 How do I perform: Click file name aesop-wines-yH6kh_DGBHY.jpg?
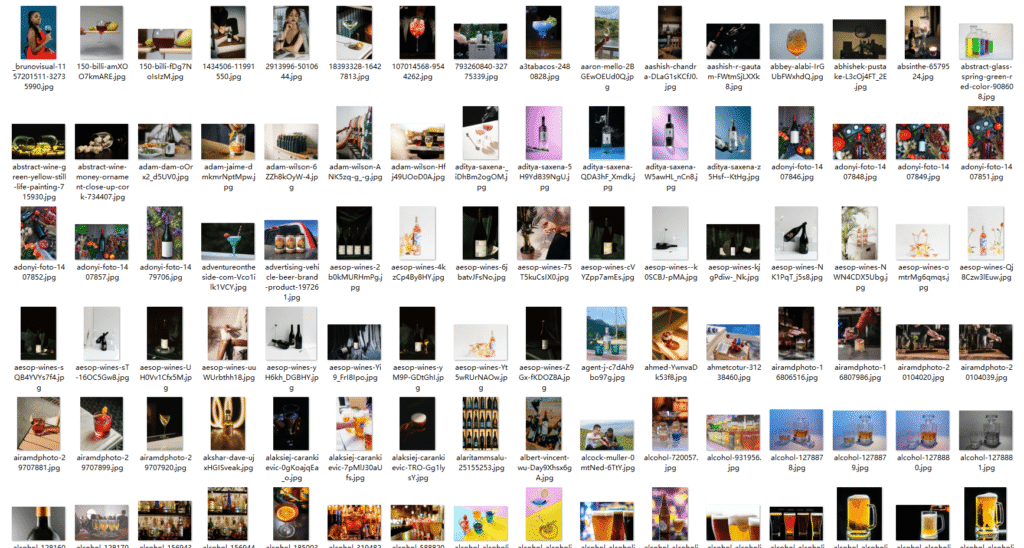(291, 378)
